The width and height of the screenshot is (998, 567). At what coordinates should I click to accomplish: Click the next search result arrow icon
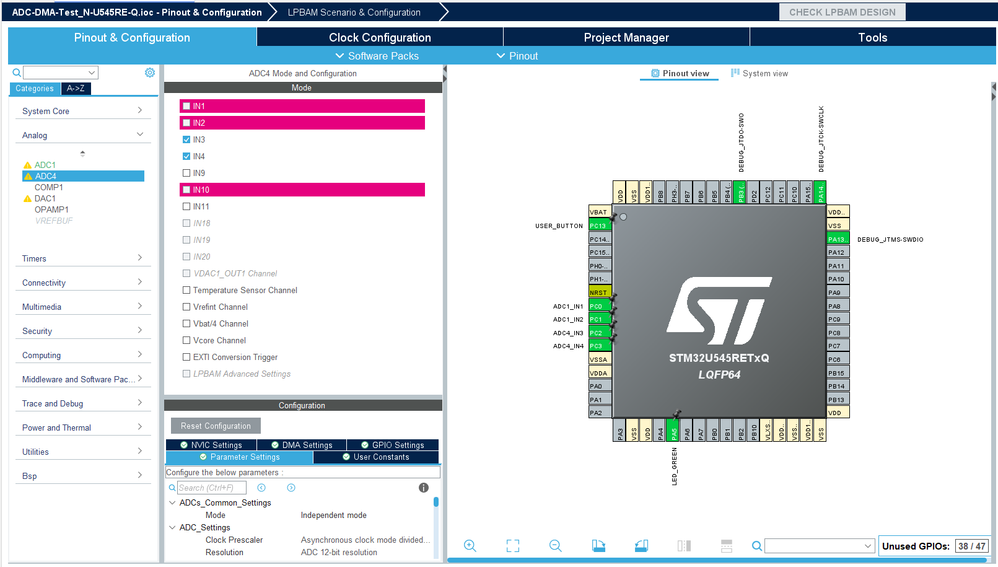pyautogui.click(x=291, y=487)
